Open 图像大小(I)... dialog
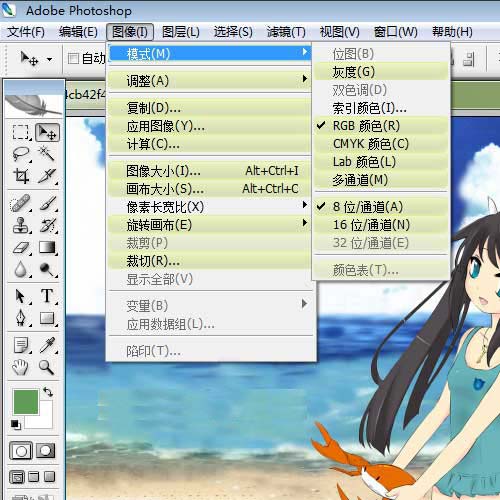The image size is (500, 500). [x=210, y=171]
